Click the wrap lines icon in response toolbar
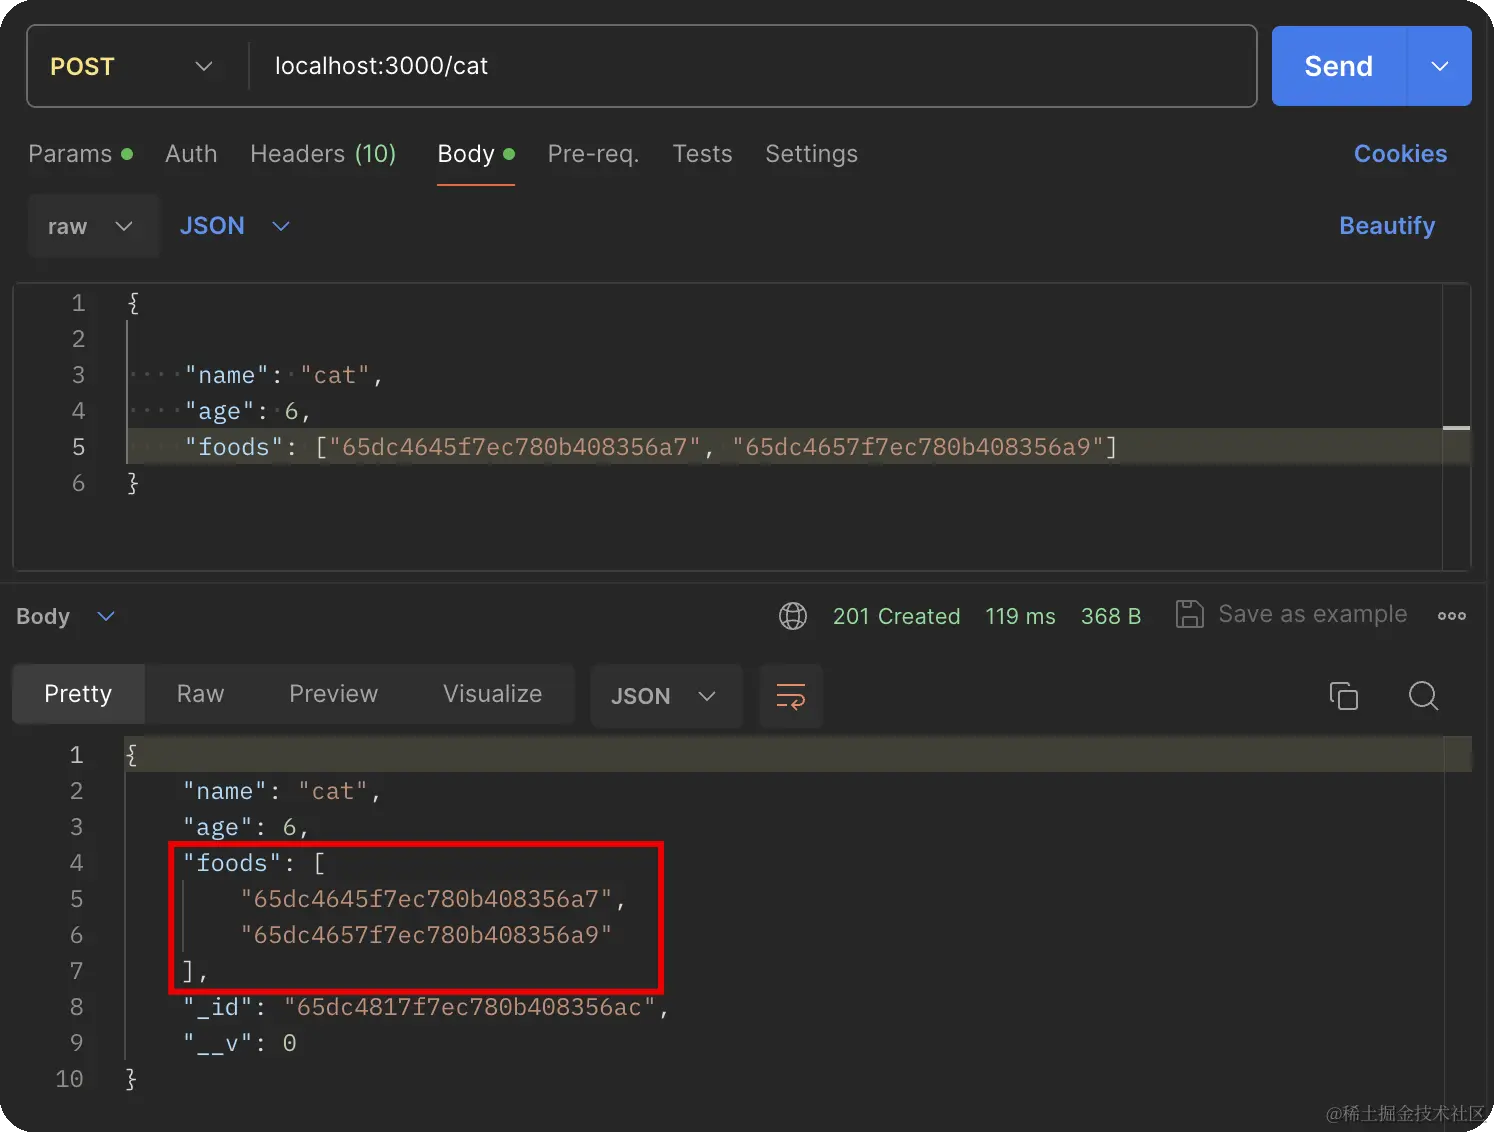 pos(790,696)
